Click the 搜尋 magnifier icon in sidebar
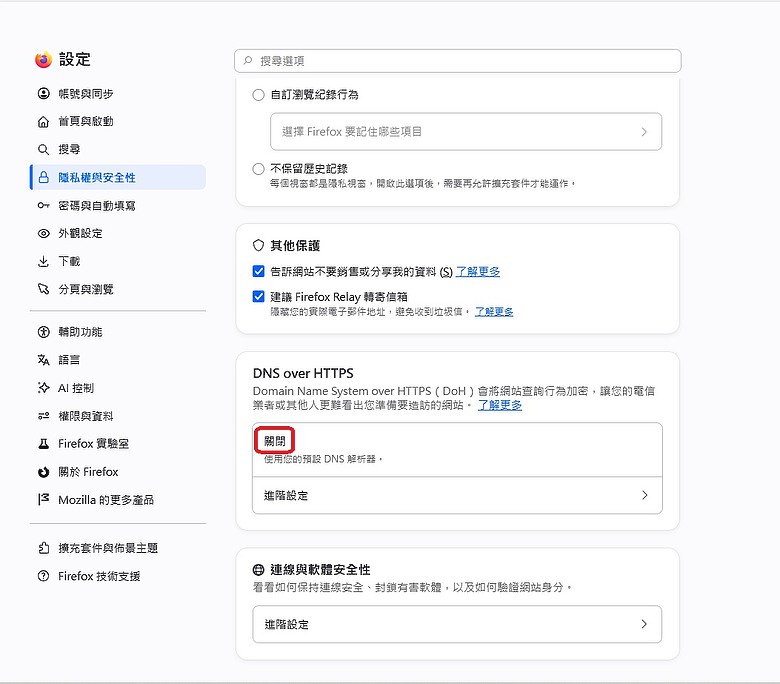The image size is (780, 684). pos(44,149)
